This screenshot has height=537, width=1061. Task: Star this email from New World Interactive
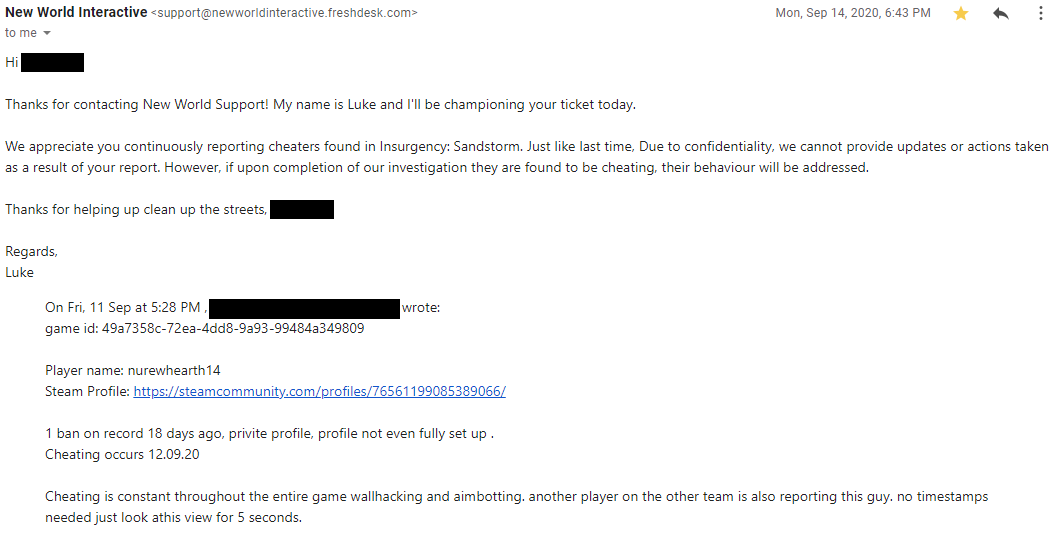(x=961, y=13)
